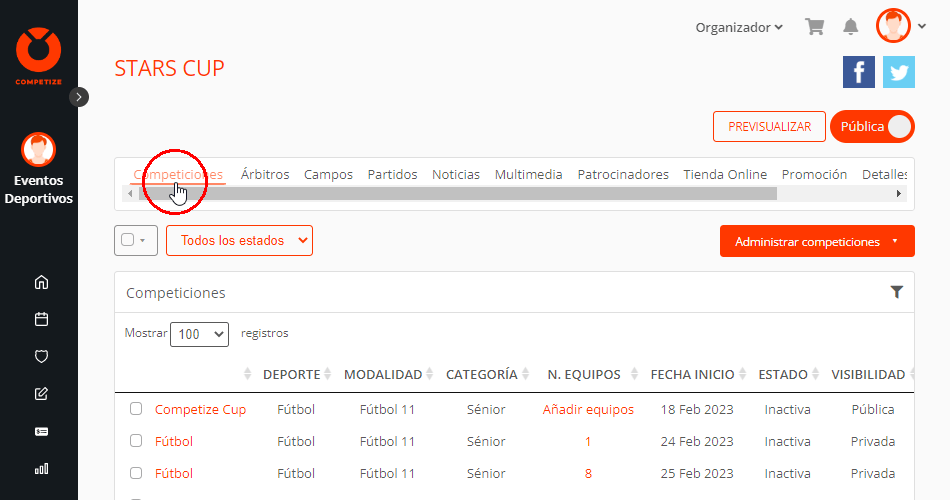Viewport: 950px width, 500px height.
Task: Open teams count 1 link
Action: [588, 441]
